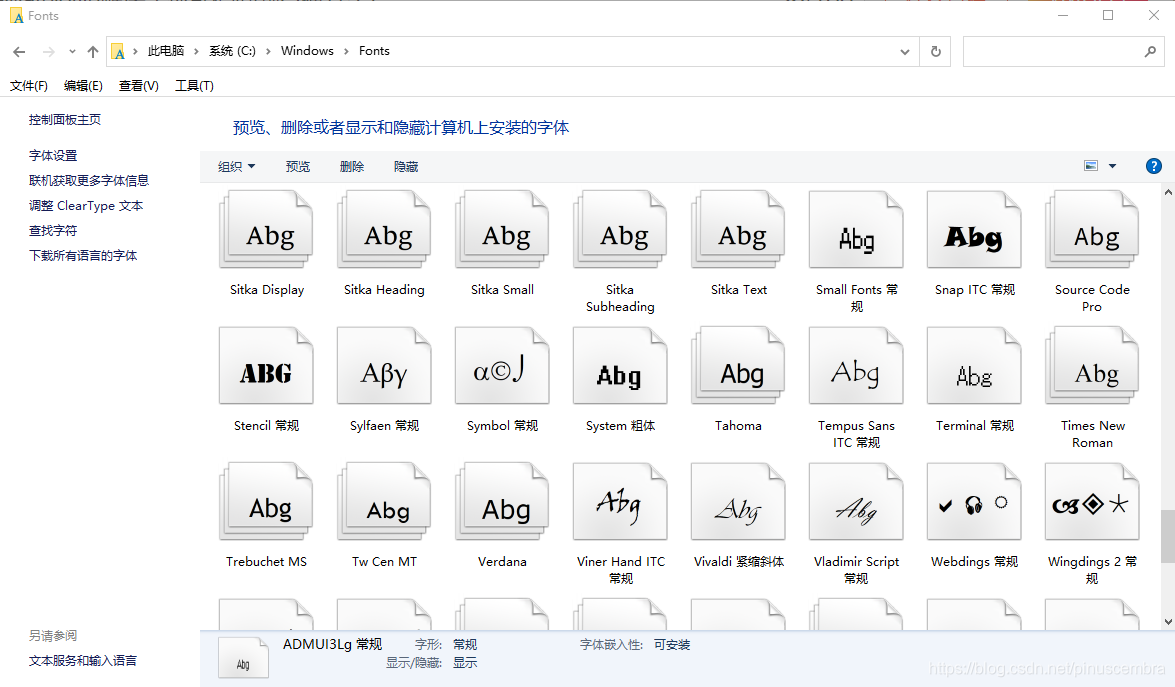Select the Times New Roman font icon
The width and height of the screenshot is (1175, 687).
[1093, 366]
